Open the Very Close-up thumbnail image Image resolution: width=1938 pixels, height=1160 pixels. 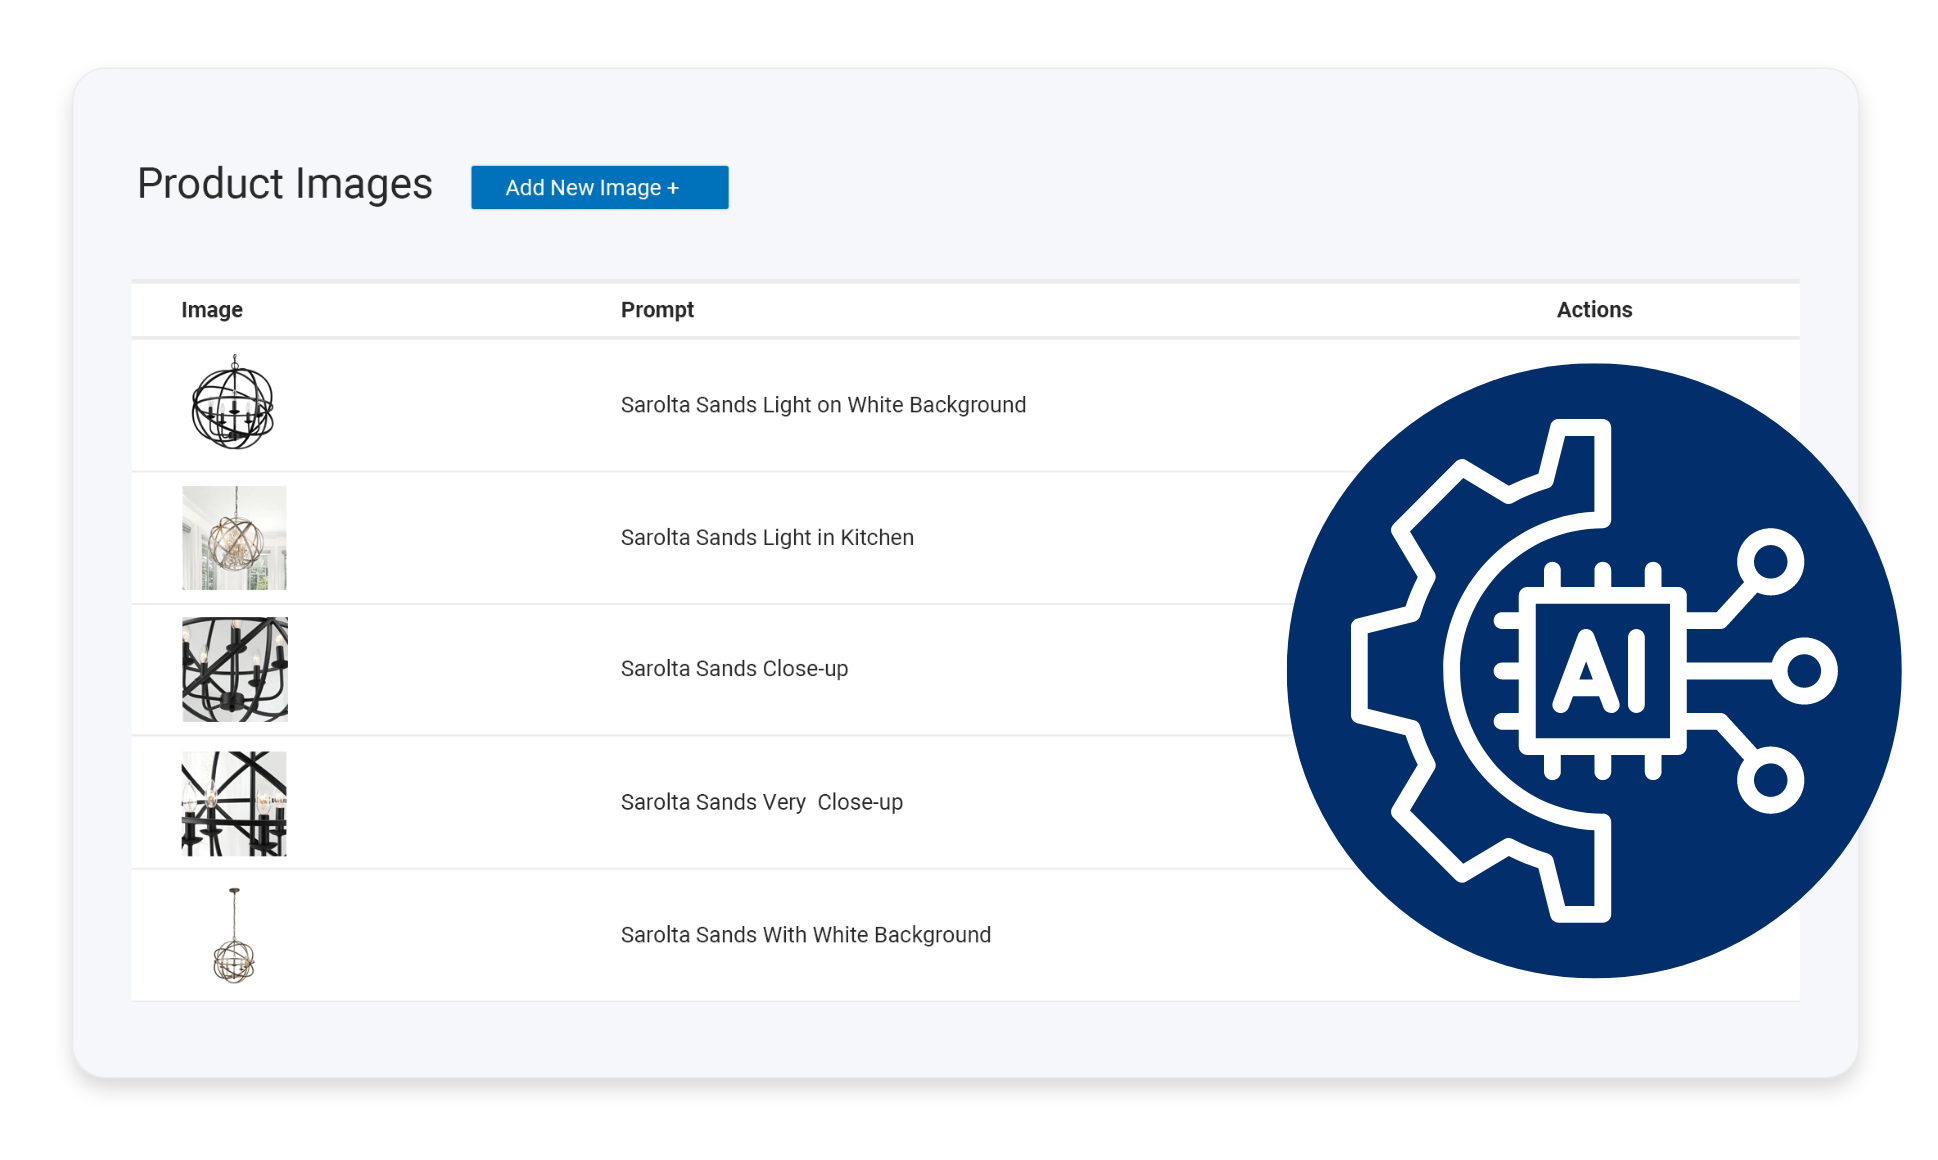point(234,803)
